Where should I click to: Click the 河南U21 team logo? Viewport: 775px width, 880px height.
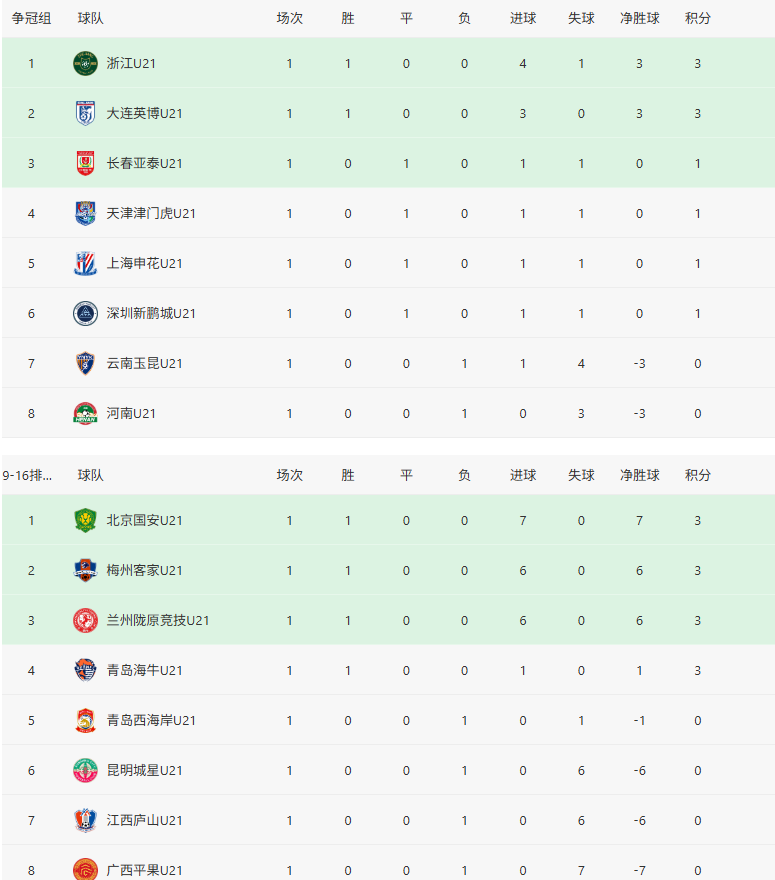[x=85, y=413]
